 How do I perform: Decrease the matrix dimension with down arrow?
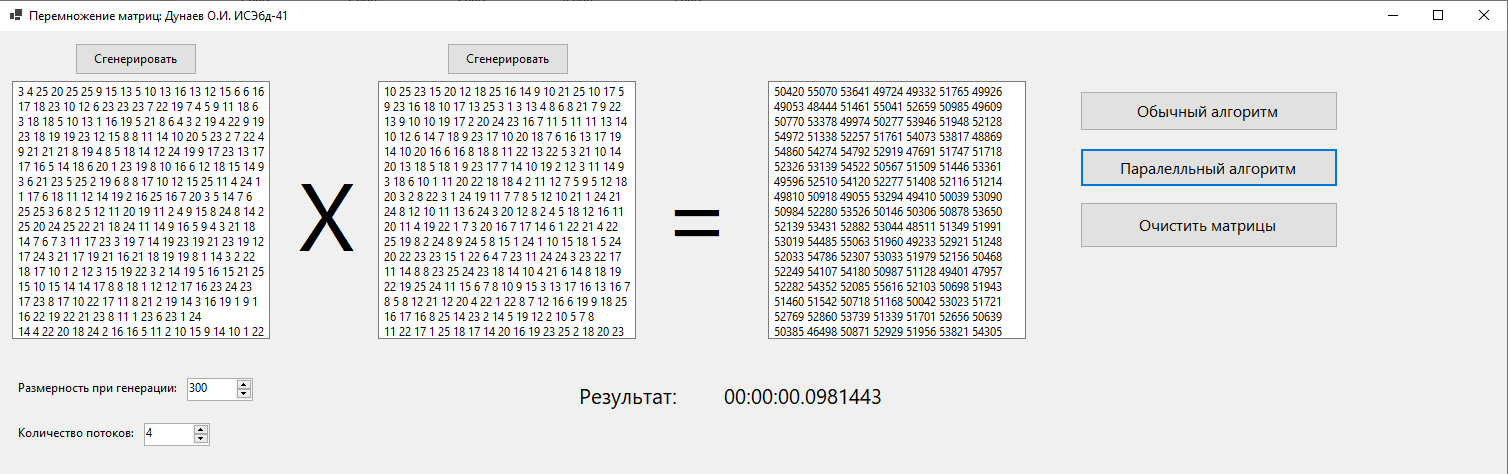tap(243, 394)
